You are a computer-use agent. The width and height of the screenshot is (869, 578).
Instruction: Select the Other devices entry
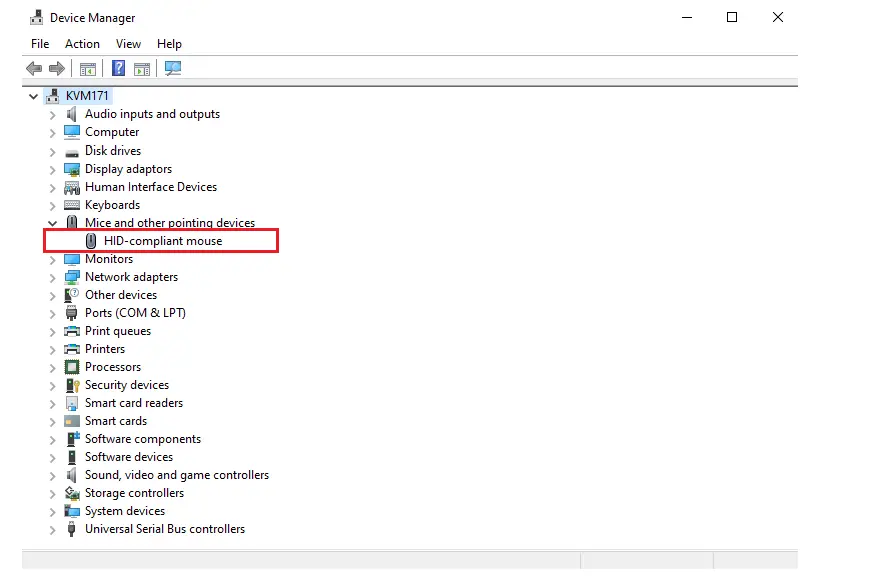(120, 294)
